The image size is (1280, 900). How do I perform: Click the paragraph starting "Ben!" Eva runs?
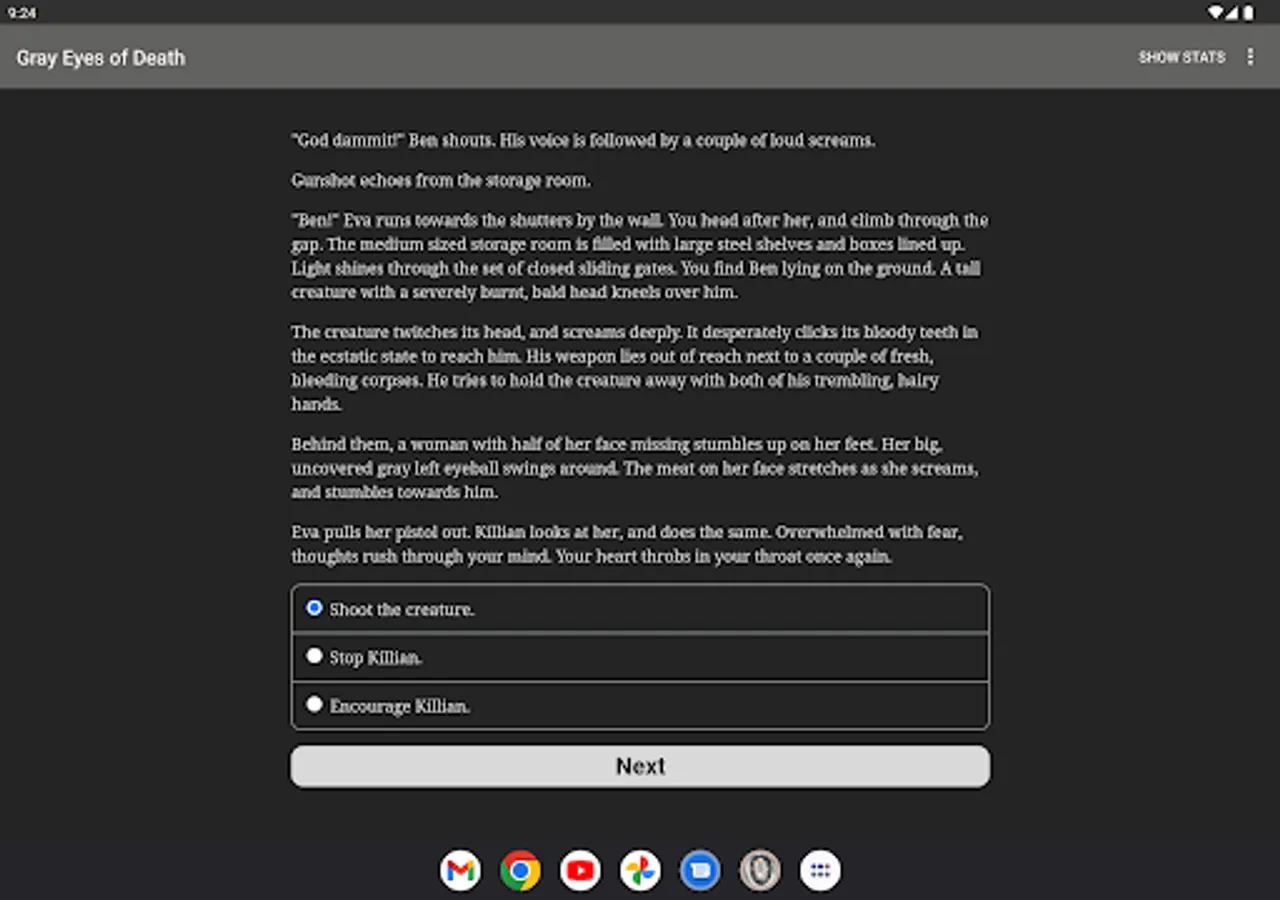tap(640, 256)
